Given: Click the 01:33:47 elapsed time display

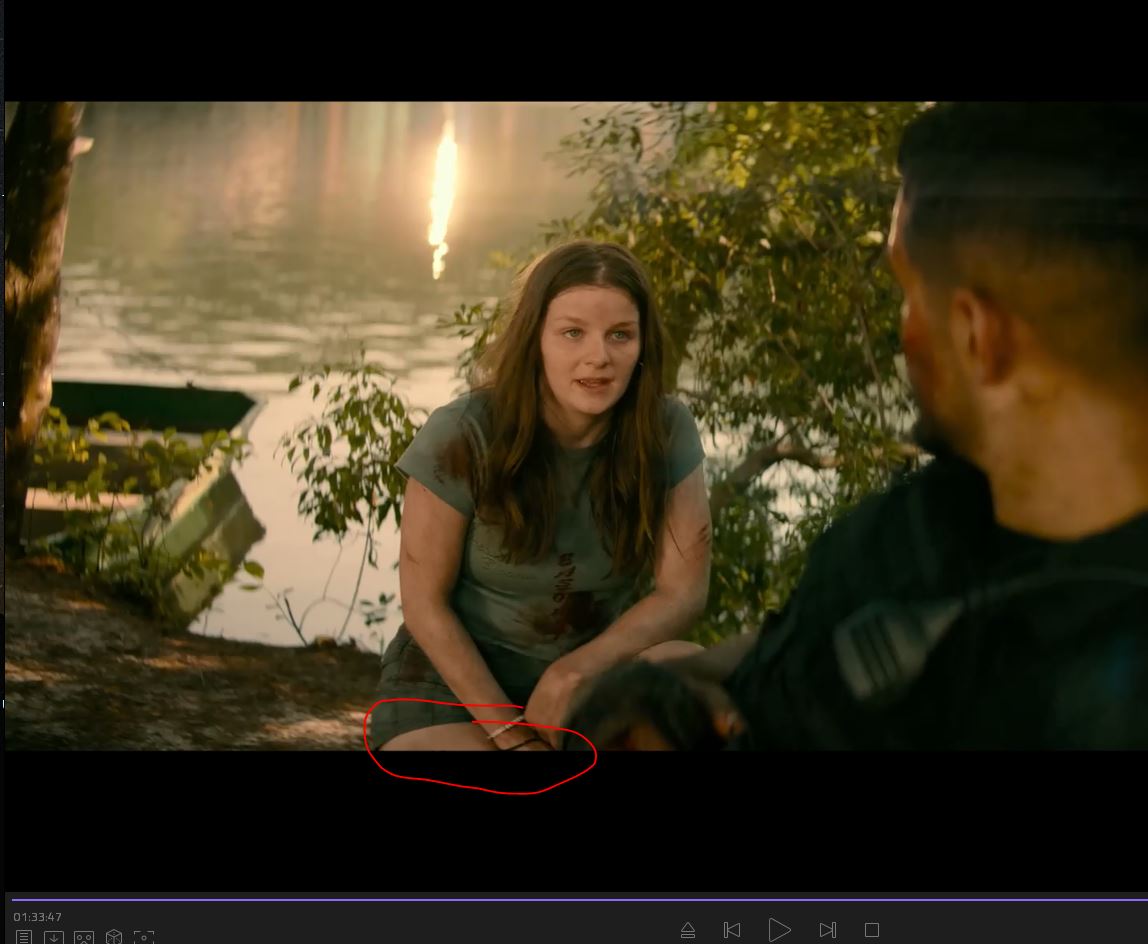Looking at the screenshot, I should (38, 917).
